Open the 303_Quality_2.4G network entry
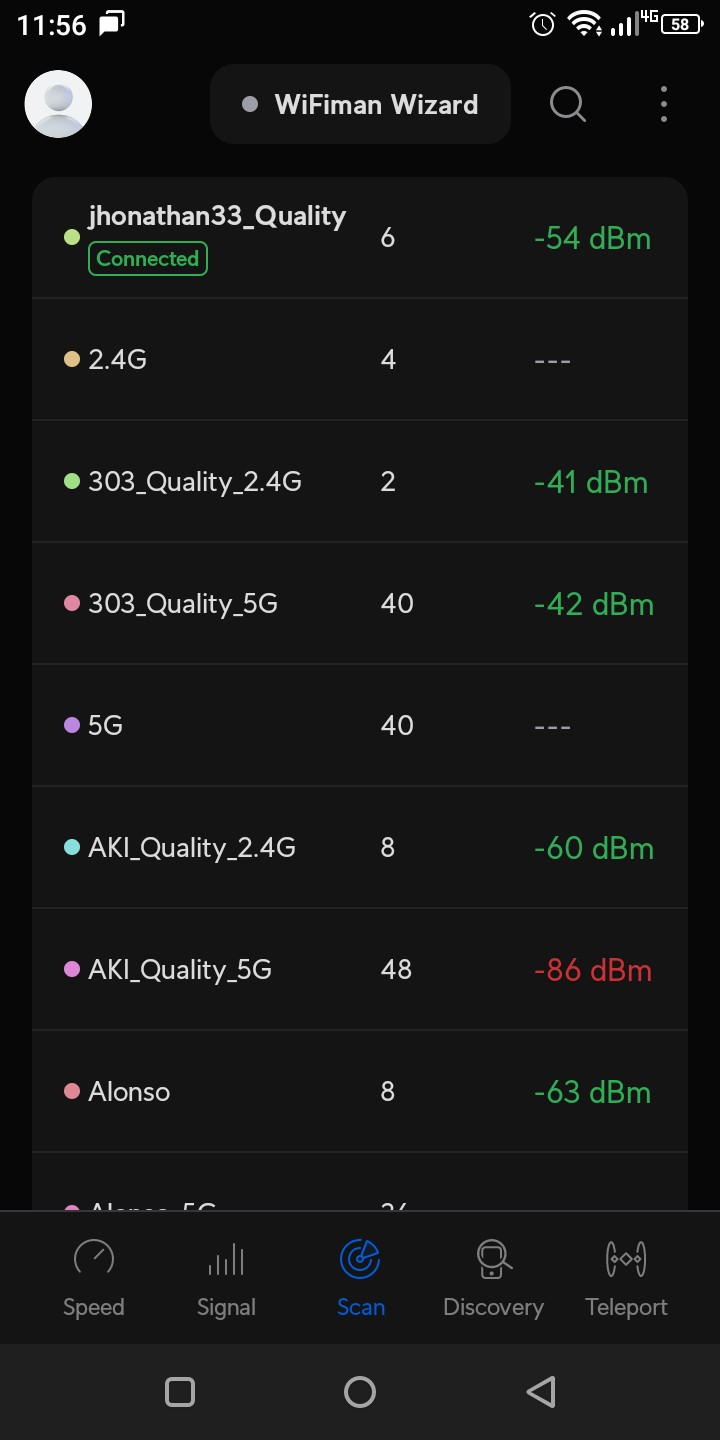 tap(195, 482)
